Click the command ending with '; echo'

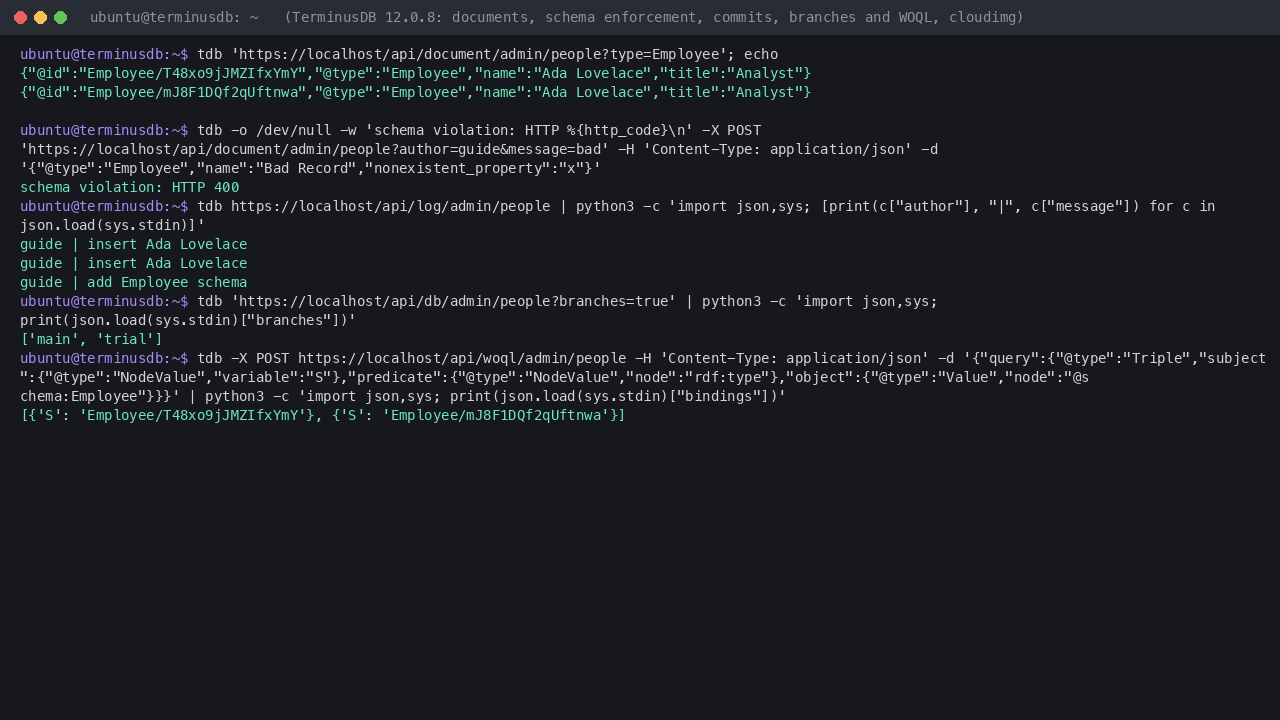pos(399,54)
